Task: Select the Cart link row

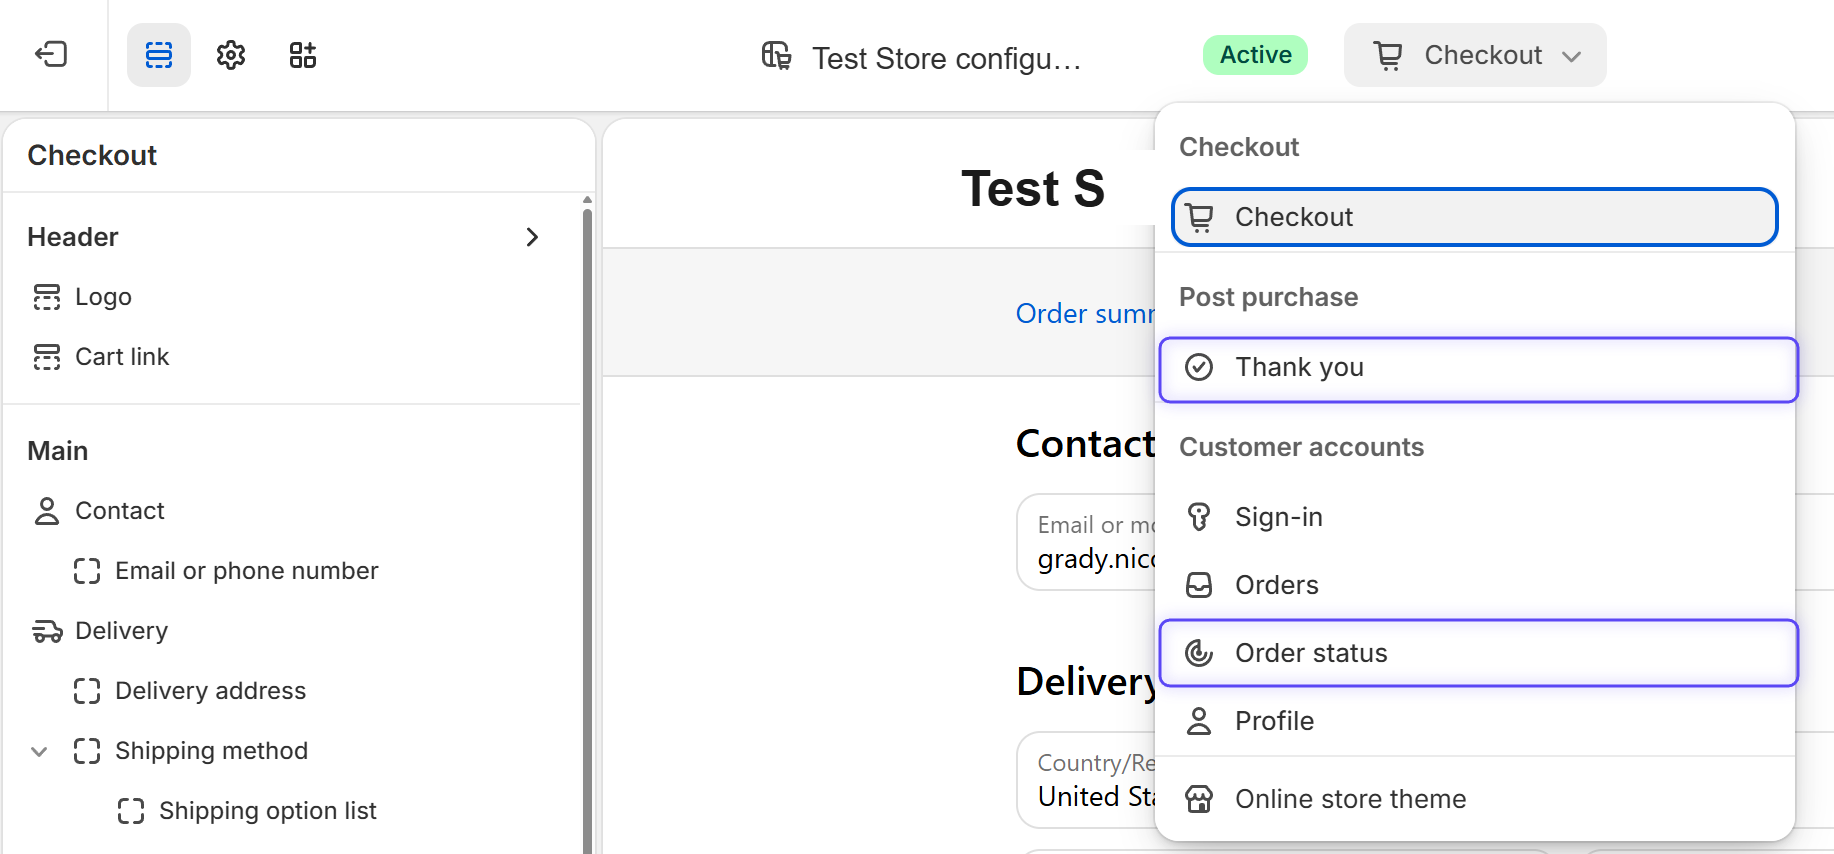Action: (x=290, y=357)
